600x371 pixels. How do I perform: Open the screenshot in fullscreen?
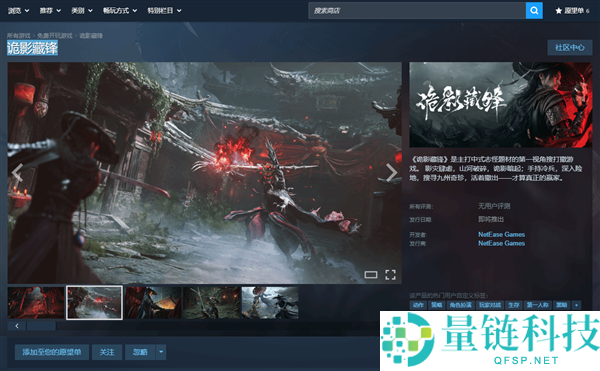tap(390, 275)
